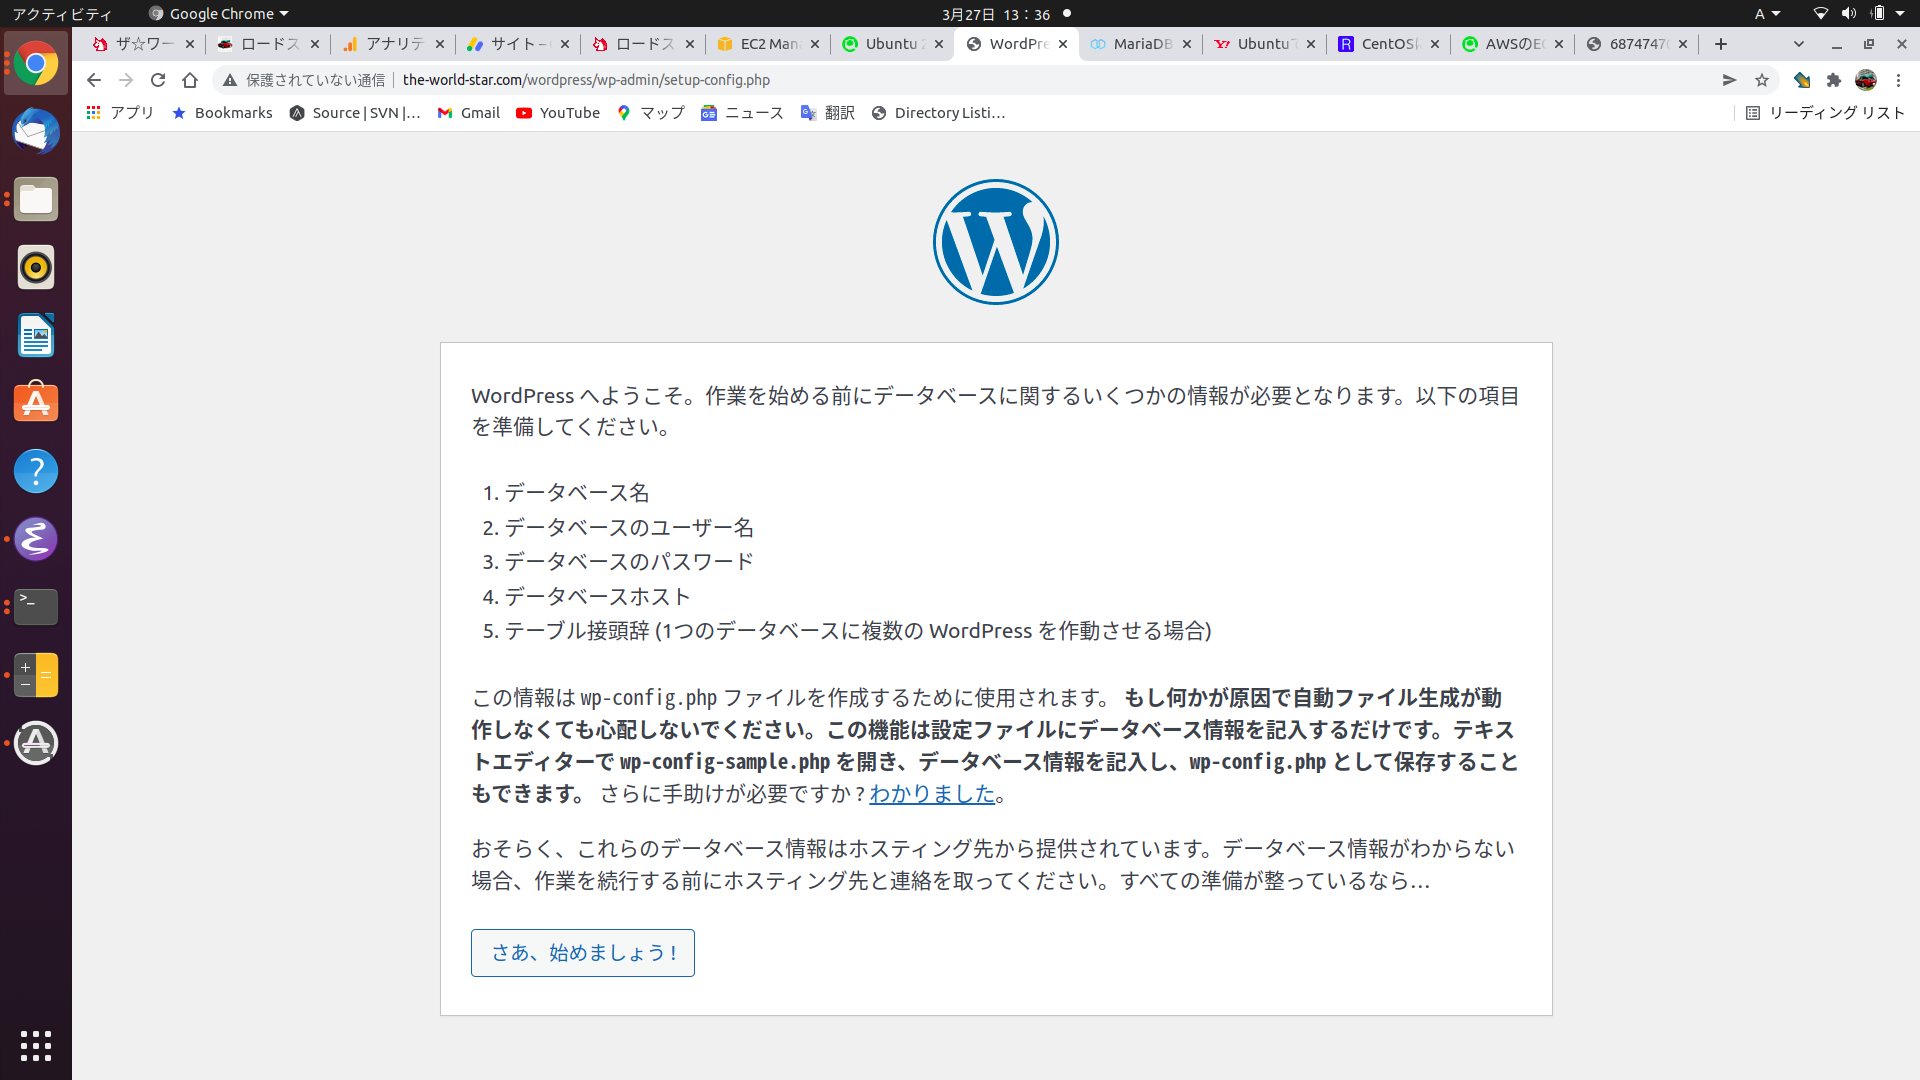The width and height of the screenshot is (1920, 1080).
Task: Open the Source | SVN bookmark
Action: pyautogui.click(x=355, y=113)
